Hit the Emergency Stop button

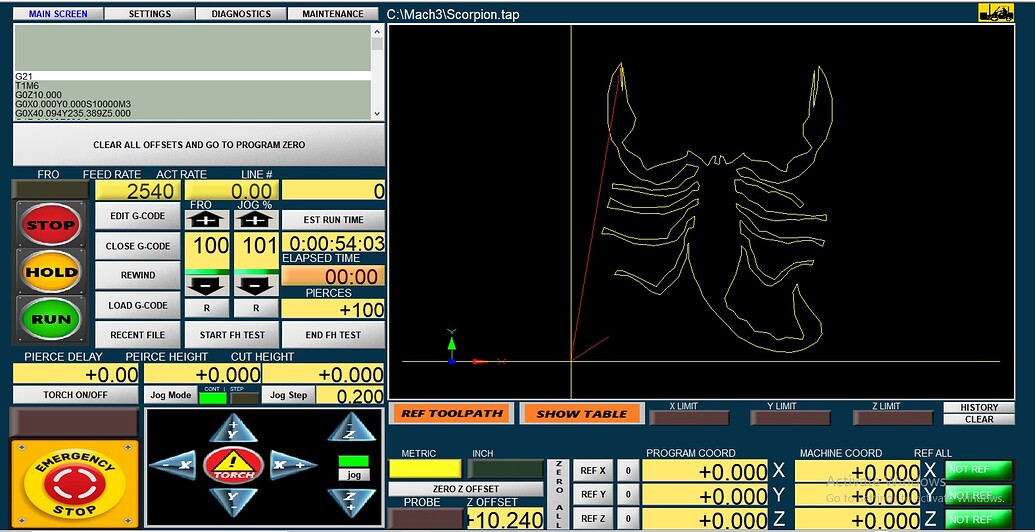click(x=75, y=484)
